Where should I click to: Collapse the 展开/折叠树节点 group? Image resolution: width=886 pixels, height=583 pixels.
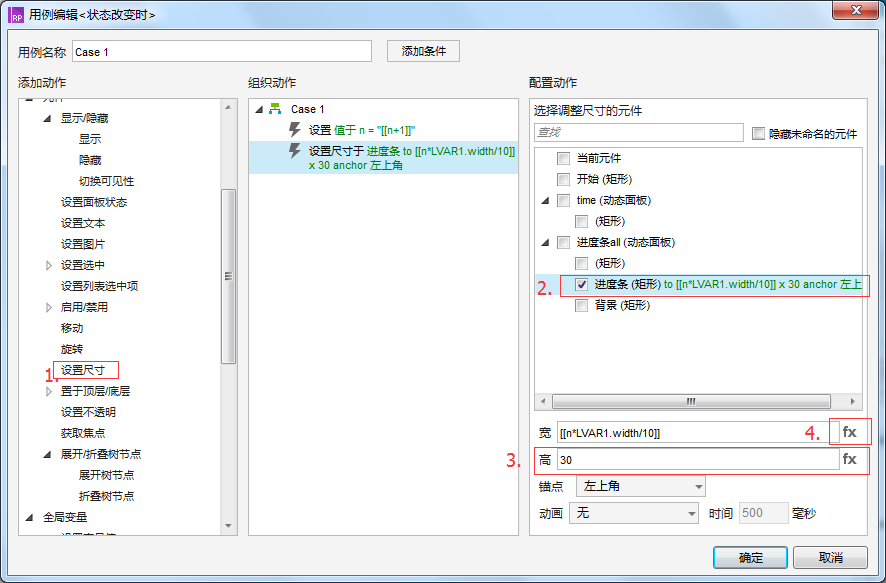coord(48,454)
